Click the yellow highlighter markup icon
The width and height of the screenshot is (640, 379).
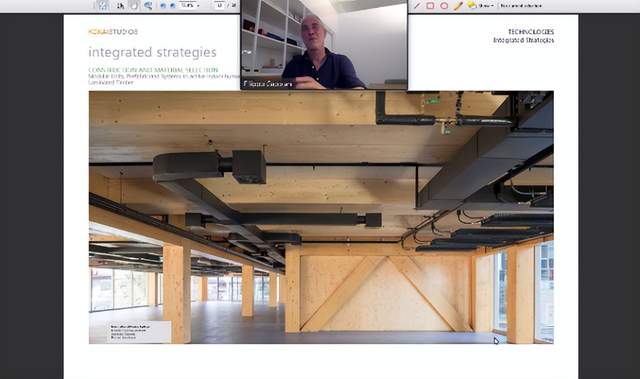pos(472,5)
